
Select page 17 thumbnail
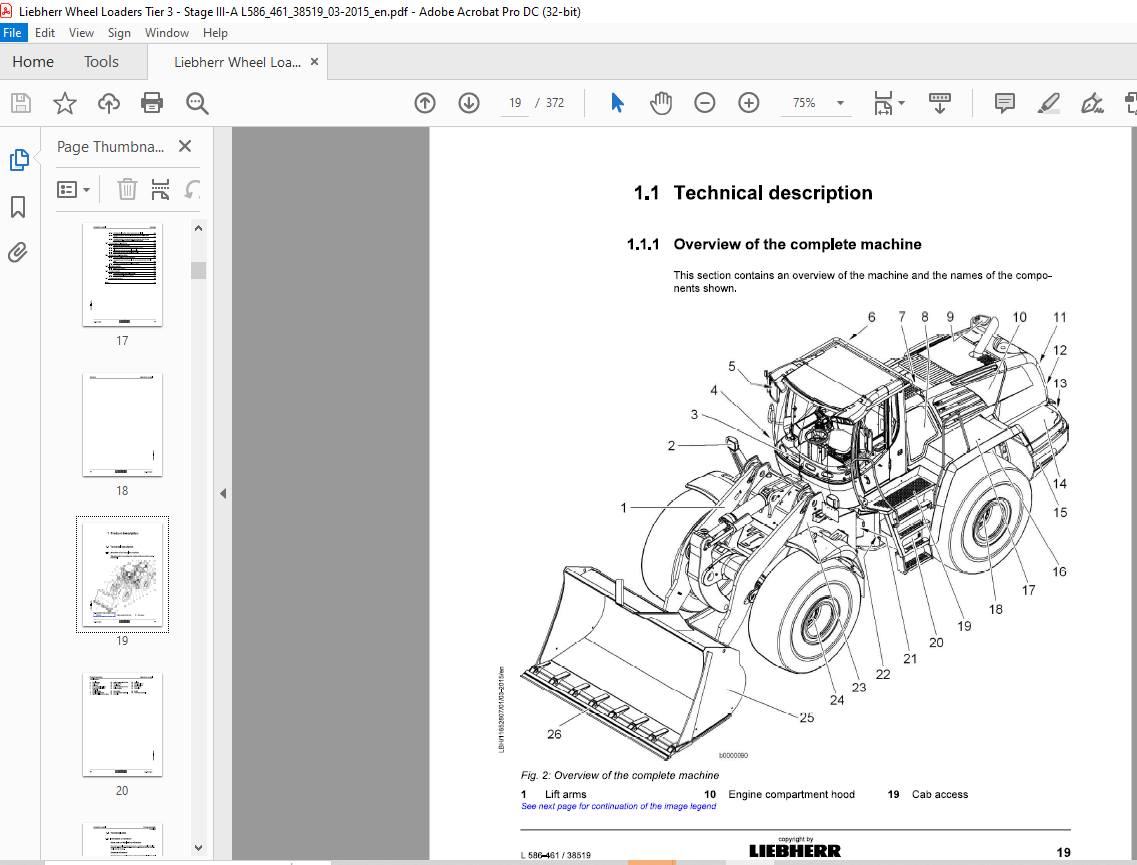point(122,275)
